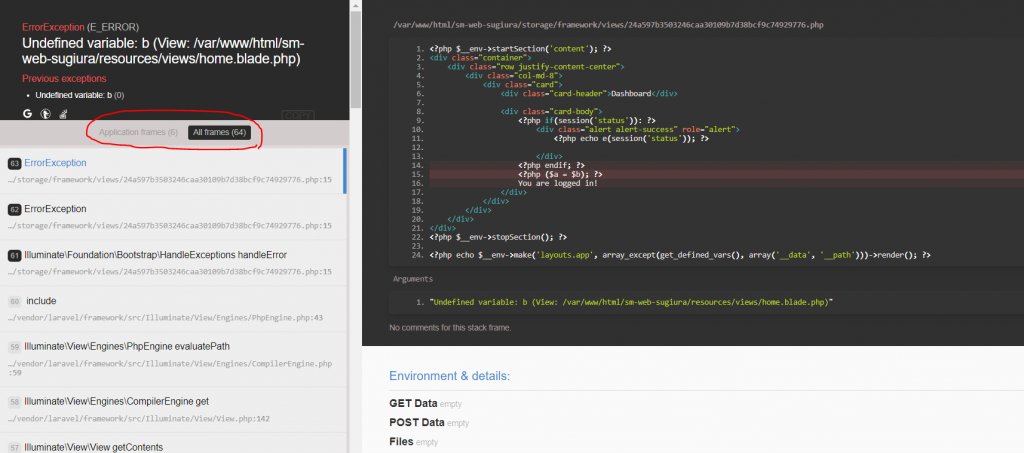Click the Environment & details heading
Screen dimensions: 1024x453
tap(449, 376)
